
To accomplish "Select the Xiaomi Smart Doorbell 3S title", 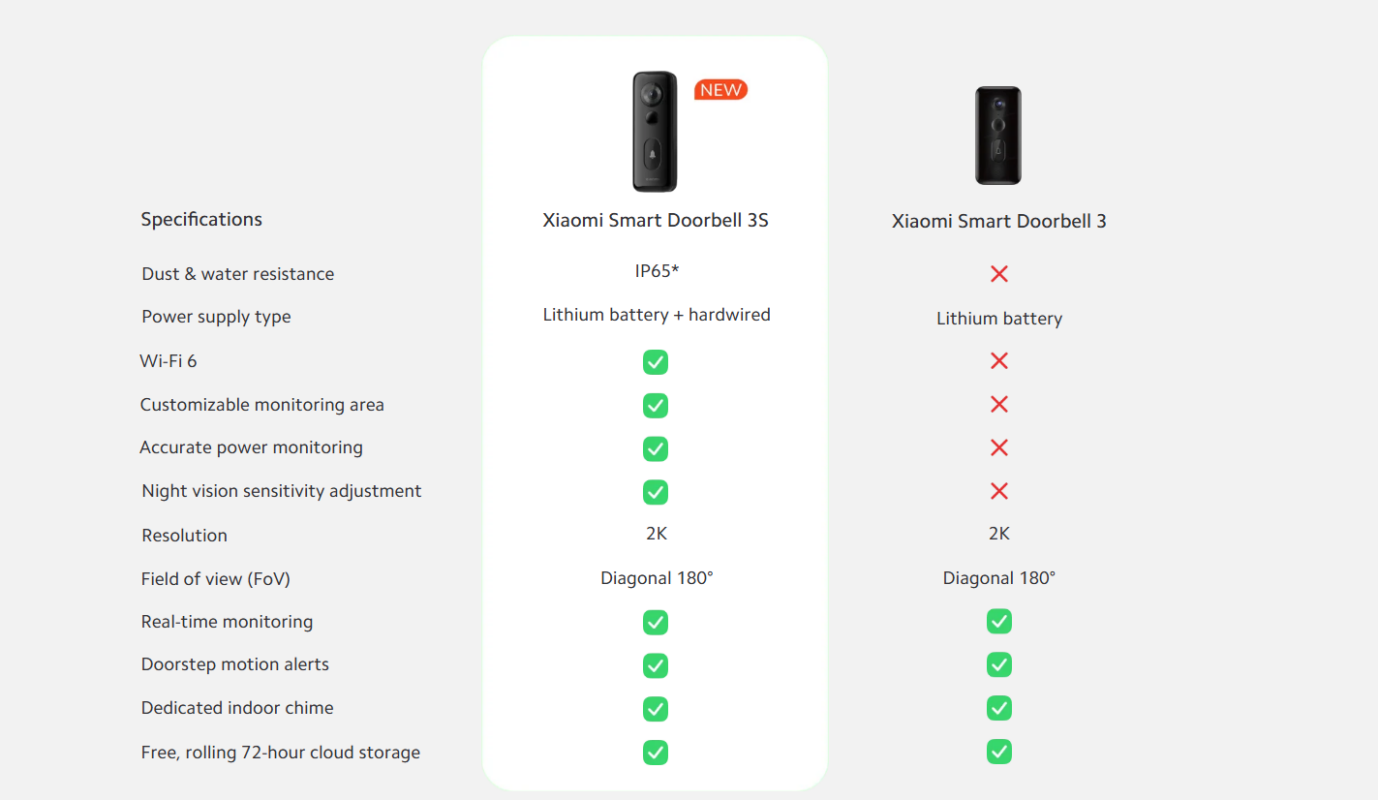I will click(655, 220).
